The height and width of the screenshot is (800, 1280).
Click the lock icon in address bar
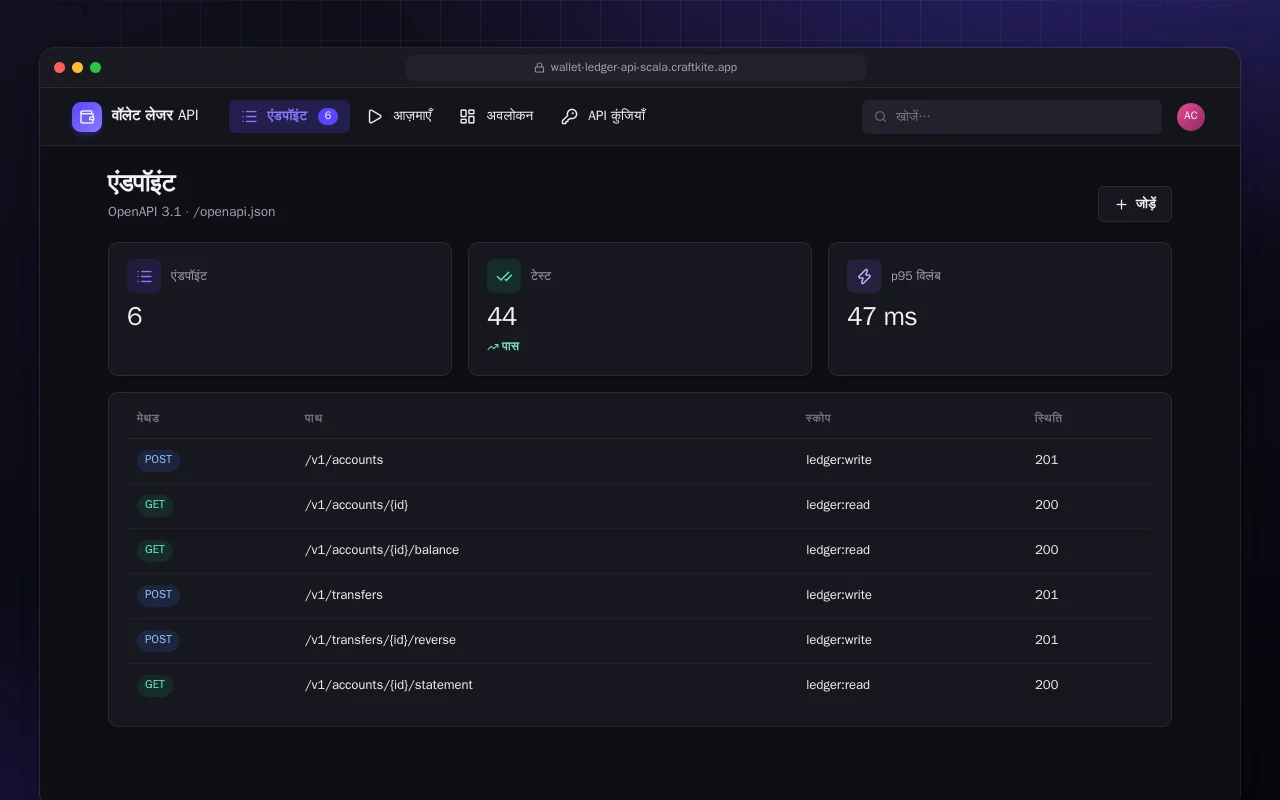tap(540, 68)
